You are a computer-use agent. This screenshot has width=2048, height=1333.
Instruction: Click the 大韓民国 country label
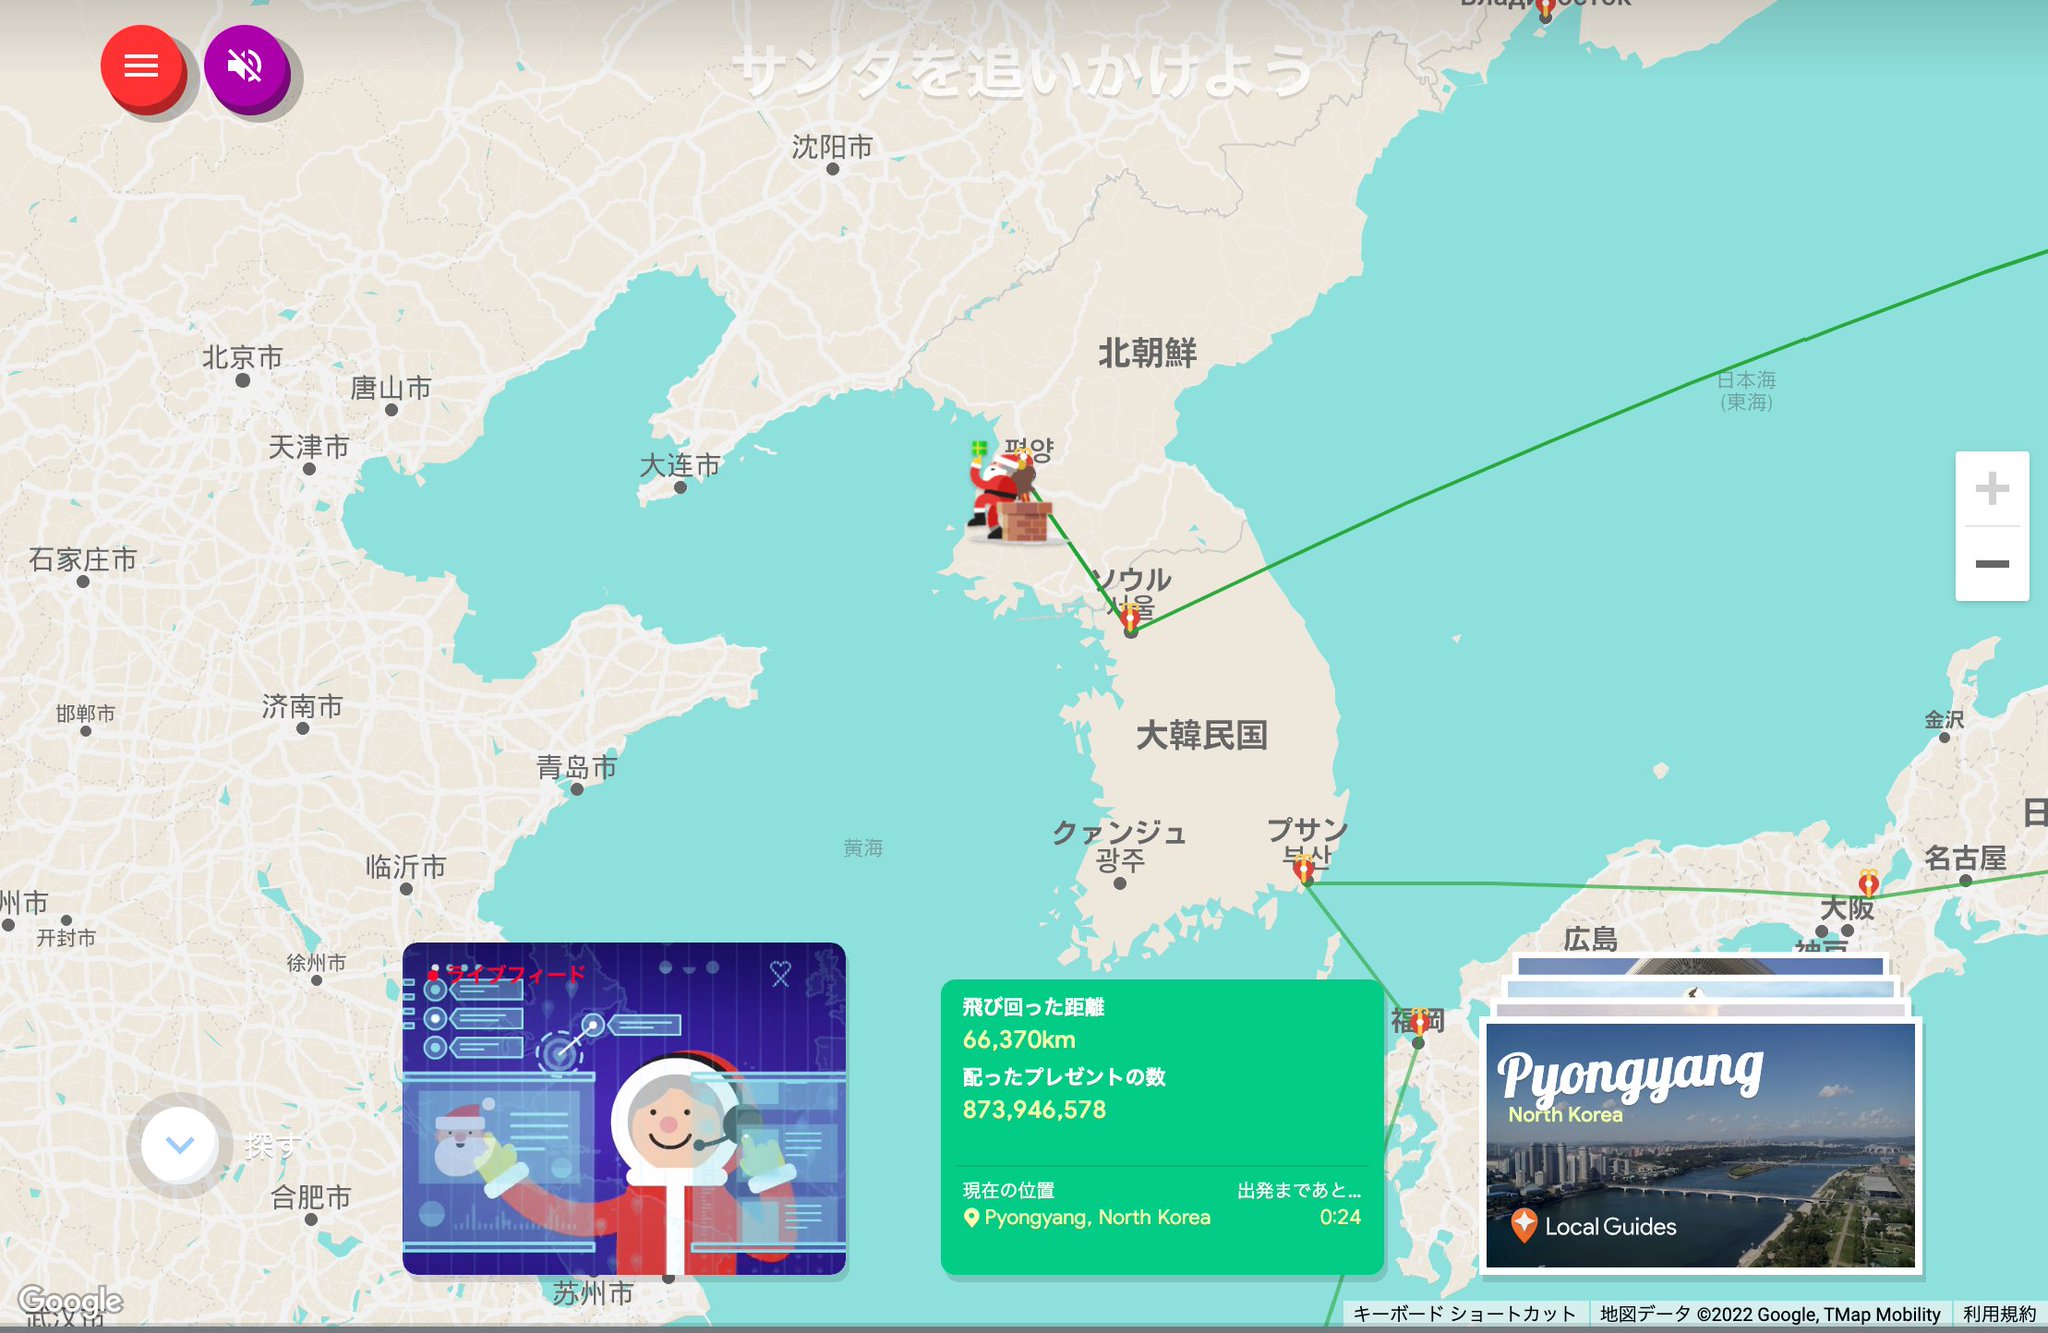pos(1201,735)
